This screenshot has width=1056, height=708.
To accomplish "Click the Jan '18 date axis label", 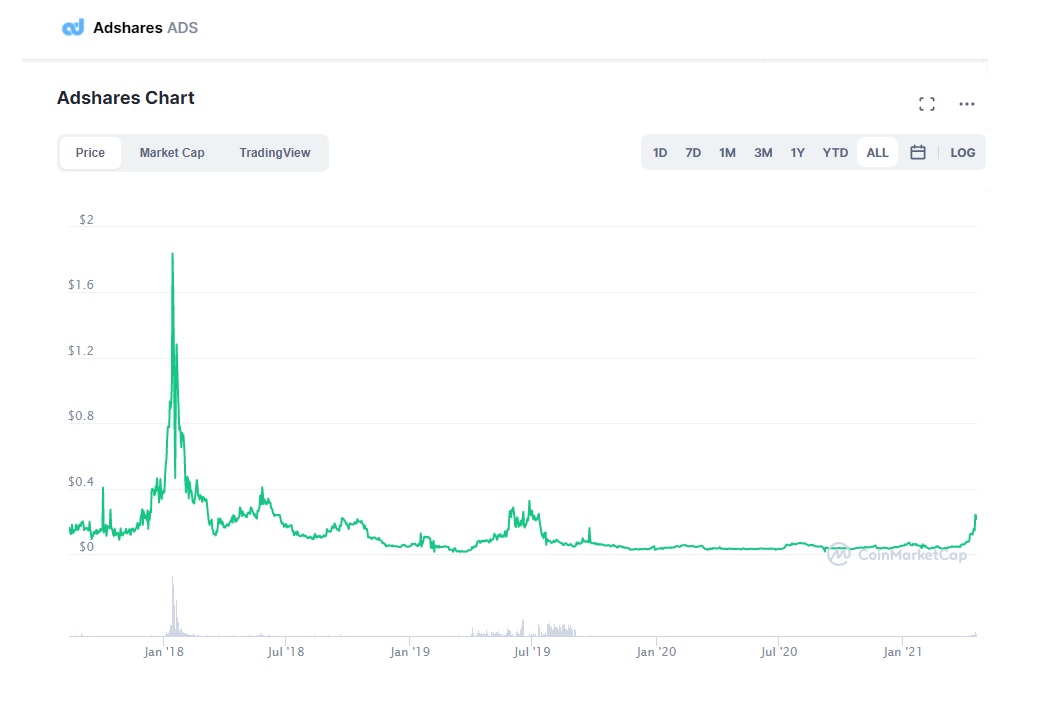I will 163,651.
